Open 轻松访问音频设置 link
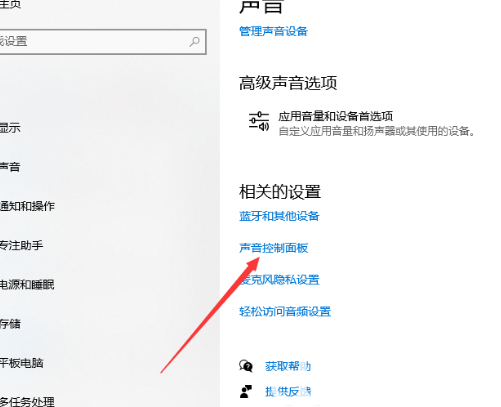This screenshot has height=407, width=501. (285, 312)
